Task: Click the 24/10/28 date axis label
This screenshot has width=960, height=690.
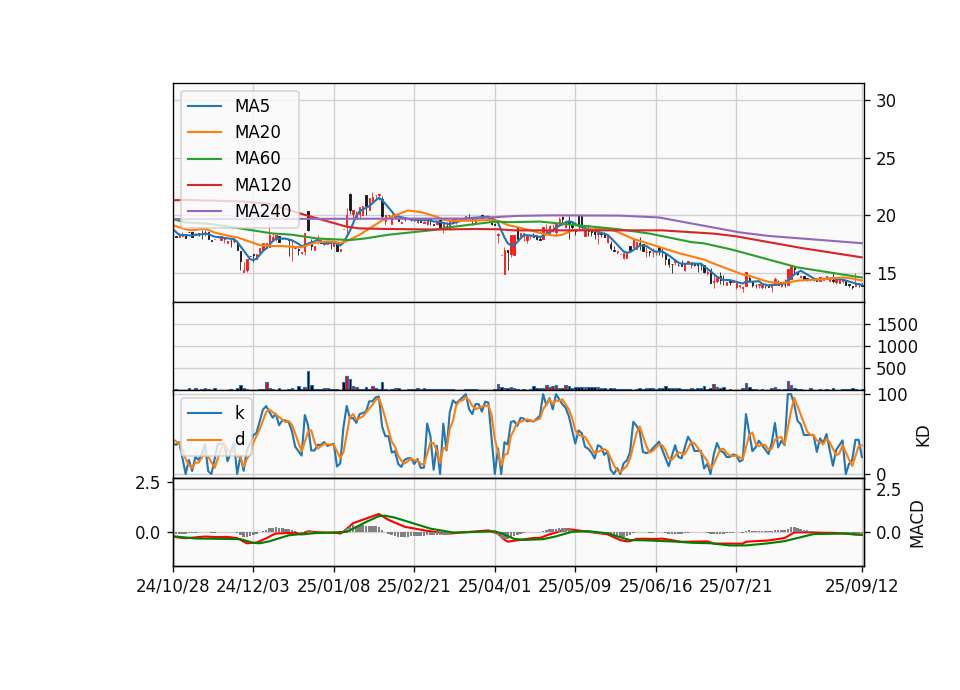Action: (x=173, y=586)
